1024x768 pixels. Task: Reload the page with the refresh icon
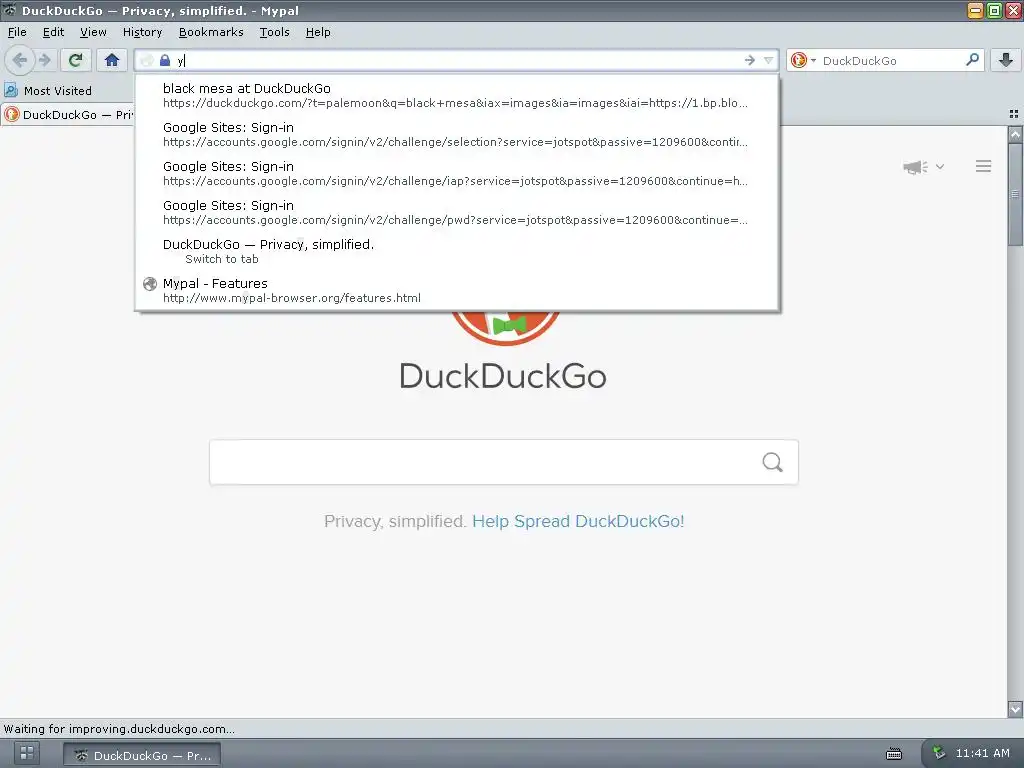click(x=75, y=60)
